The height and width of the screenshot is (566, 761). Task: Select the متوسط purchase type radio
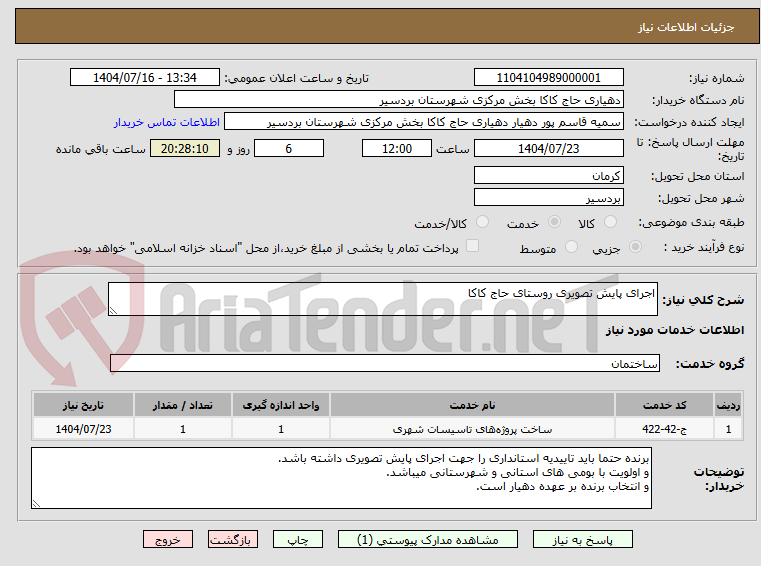coord(572,247)
